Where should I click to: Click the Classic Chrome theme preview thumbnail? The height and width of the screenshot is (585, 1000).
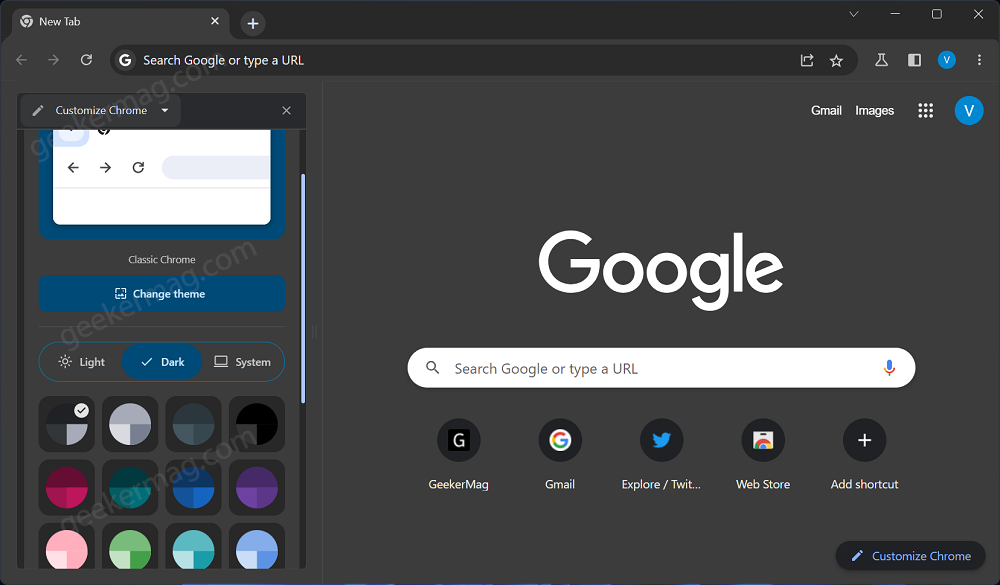[x=162, y=184]
